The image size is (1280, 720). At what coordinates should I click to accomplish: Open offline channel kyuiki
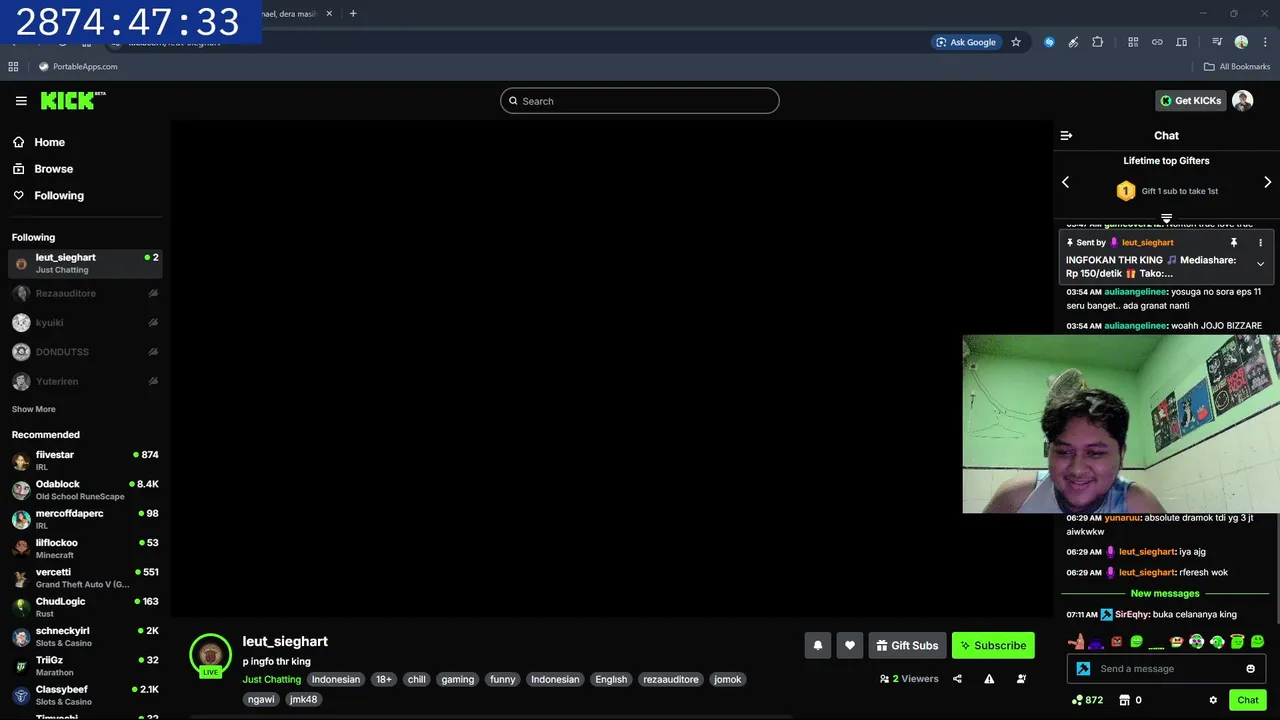85,323
